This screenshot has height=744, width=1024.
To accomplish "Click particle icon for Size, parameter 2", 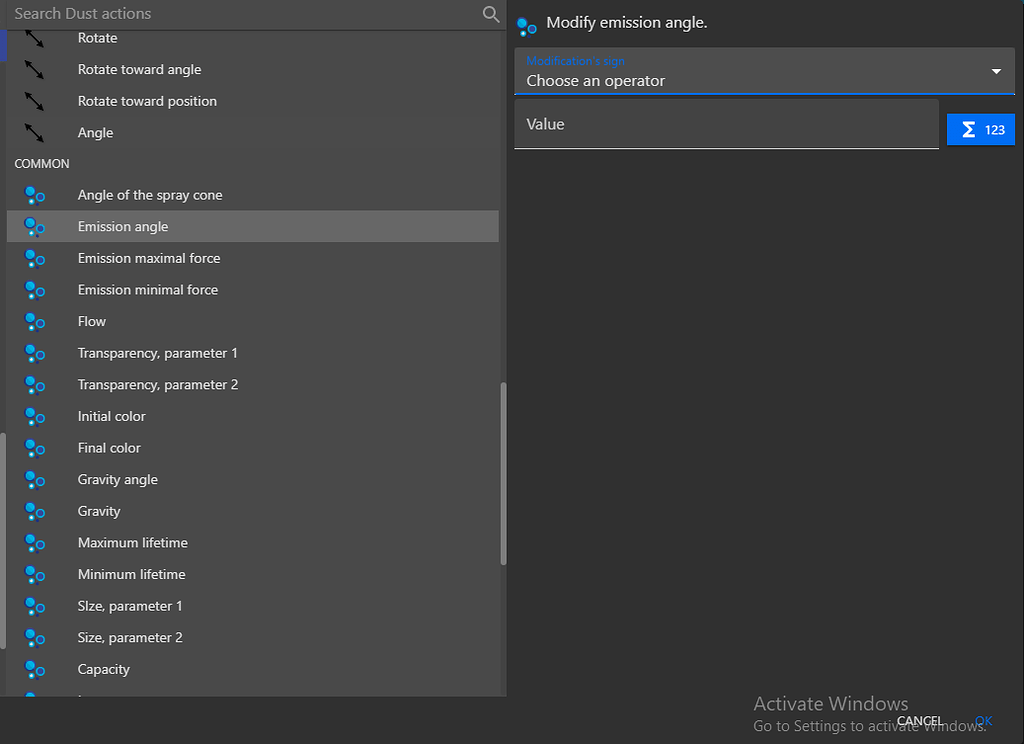I will pos(34,638).
